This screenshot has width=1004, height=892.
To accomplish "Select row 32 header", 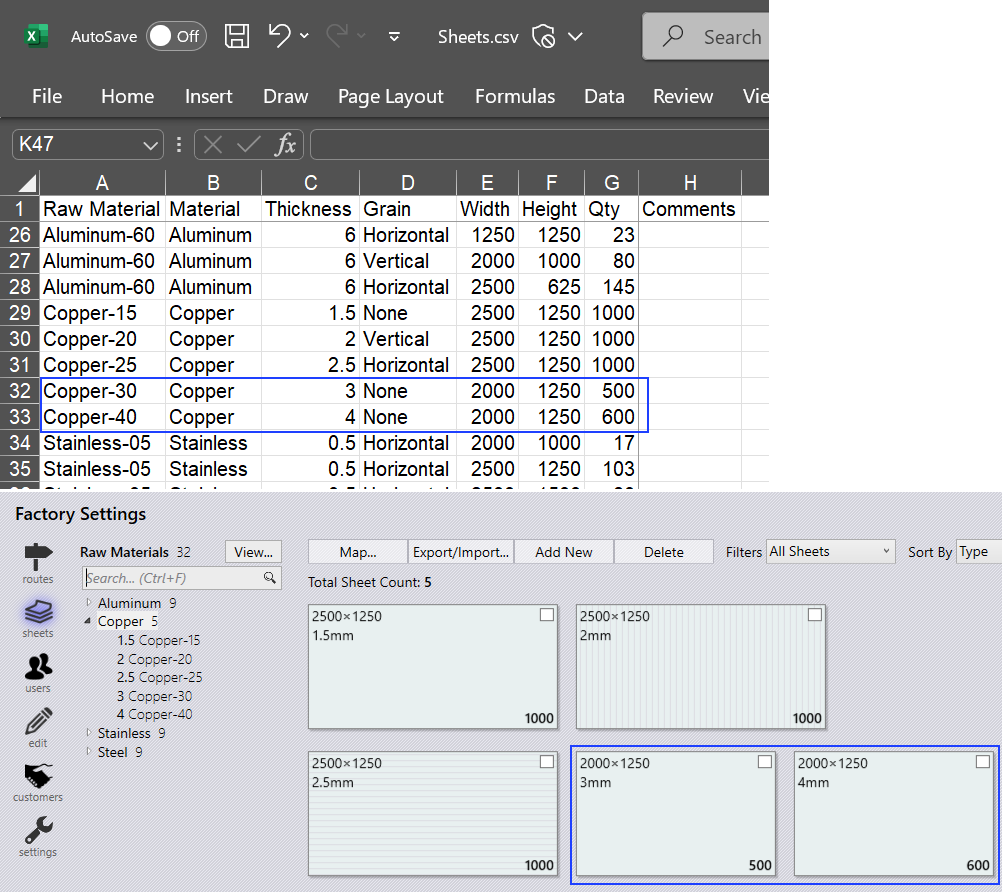I will (x=20, y=391).
